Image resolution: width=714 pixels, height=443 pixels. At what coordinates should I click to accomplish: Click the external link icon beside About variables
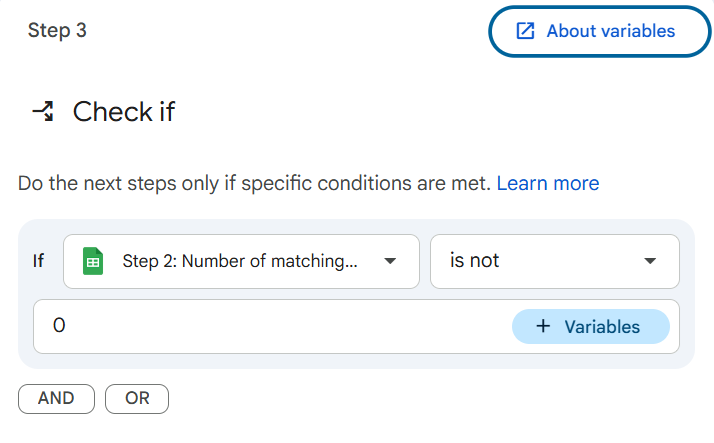525,31
